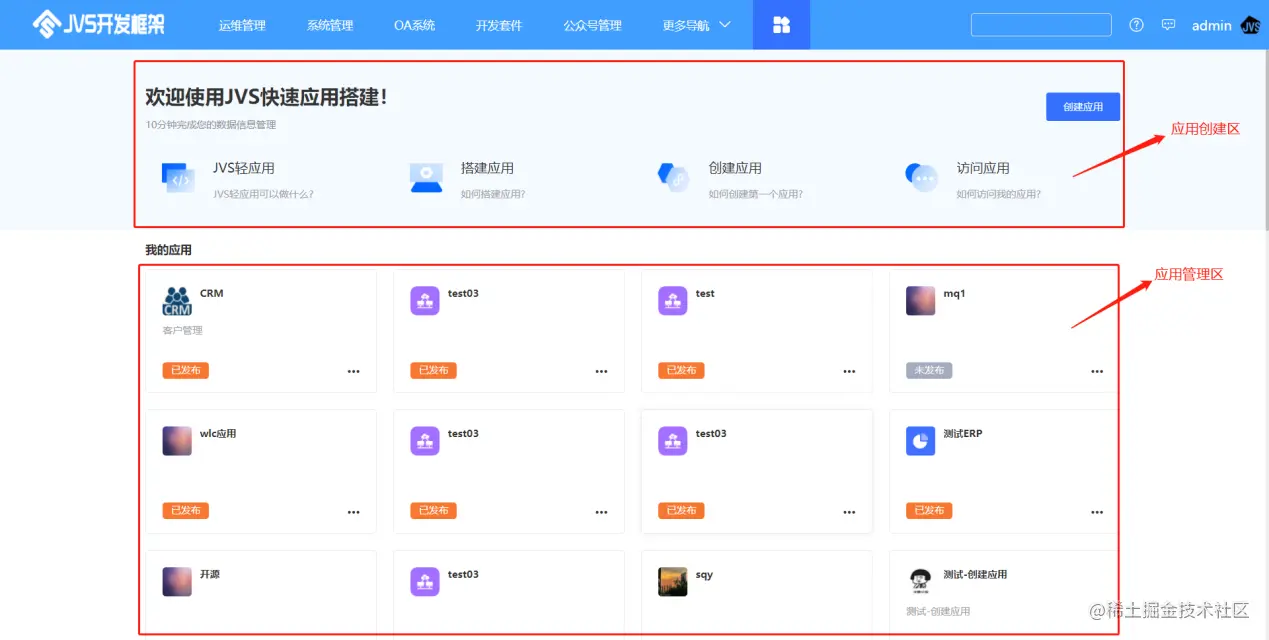Click the 开源 app name

point(210,575)
